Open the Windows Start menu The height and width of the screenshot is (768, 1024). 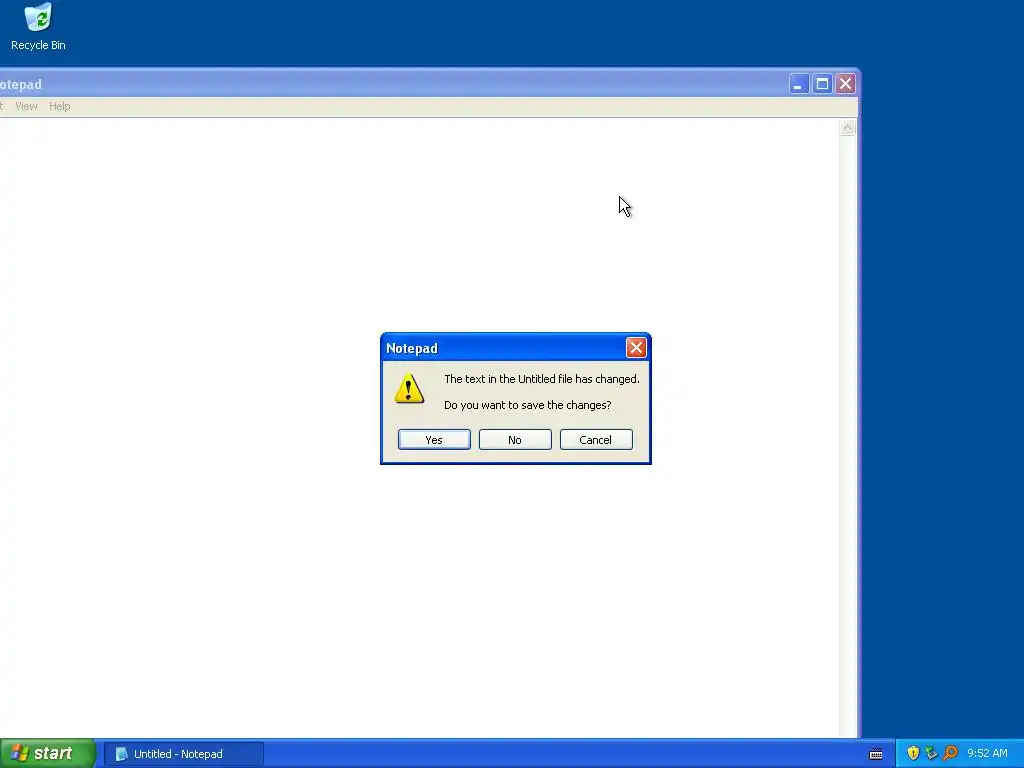(x=47, y=754)
